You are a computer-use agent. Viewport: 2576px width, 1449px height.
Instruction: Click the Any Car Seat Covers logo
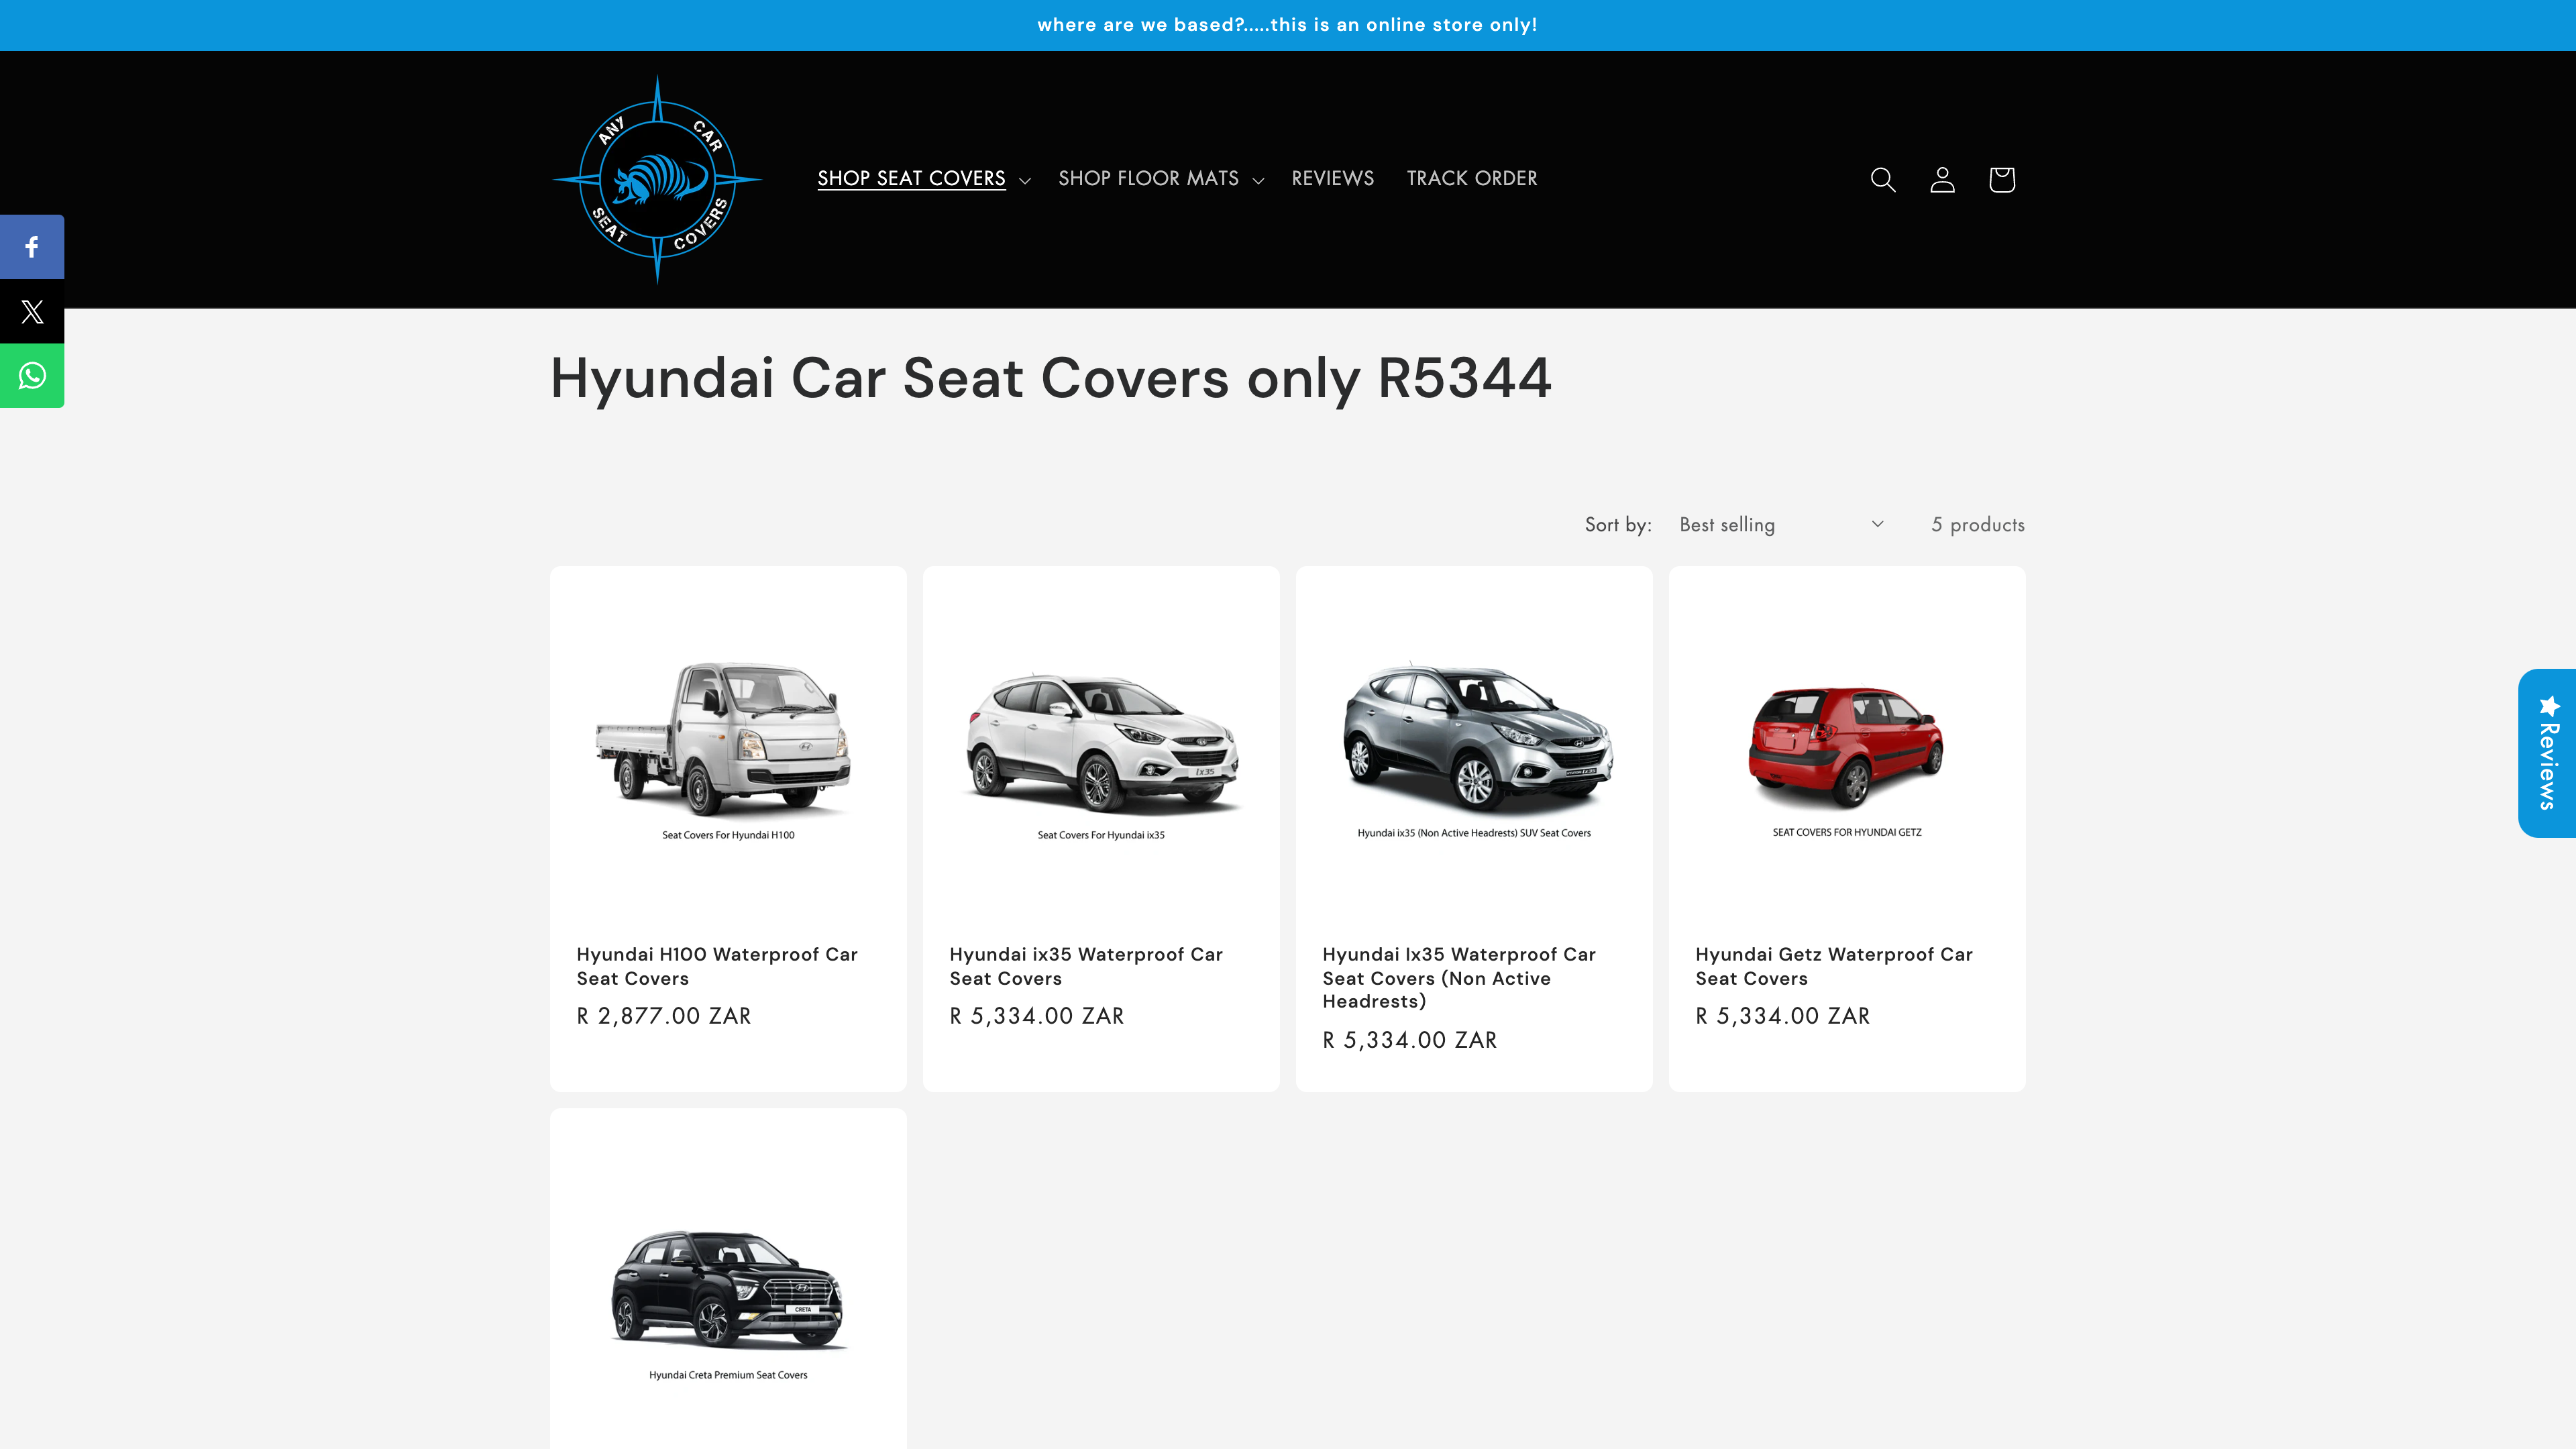657,180
